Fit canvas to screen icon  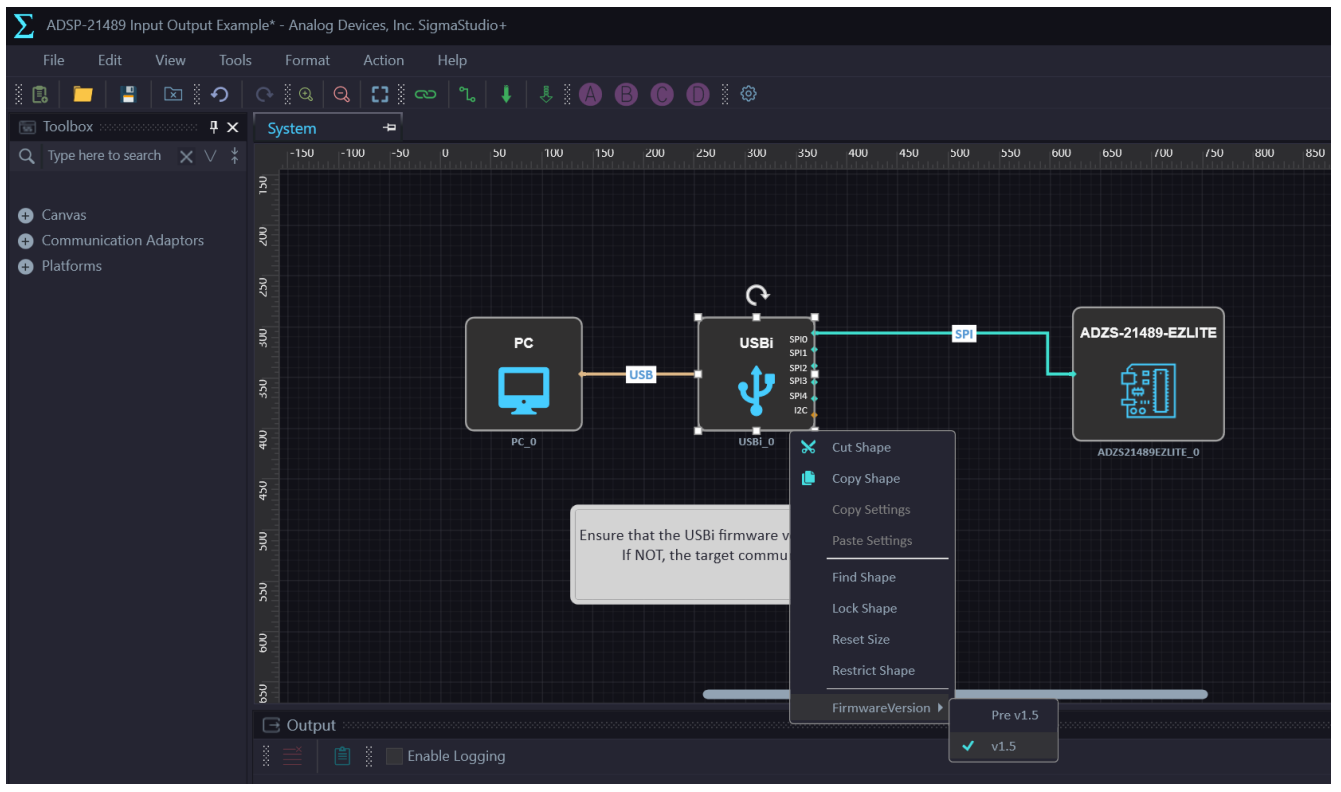[380, 94]
